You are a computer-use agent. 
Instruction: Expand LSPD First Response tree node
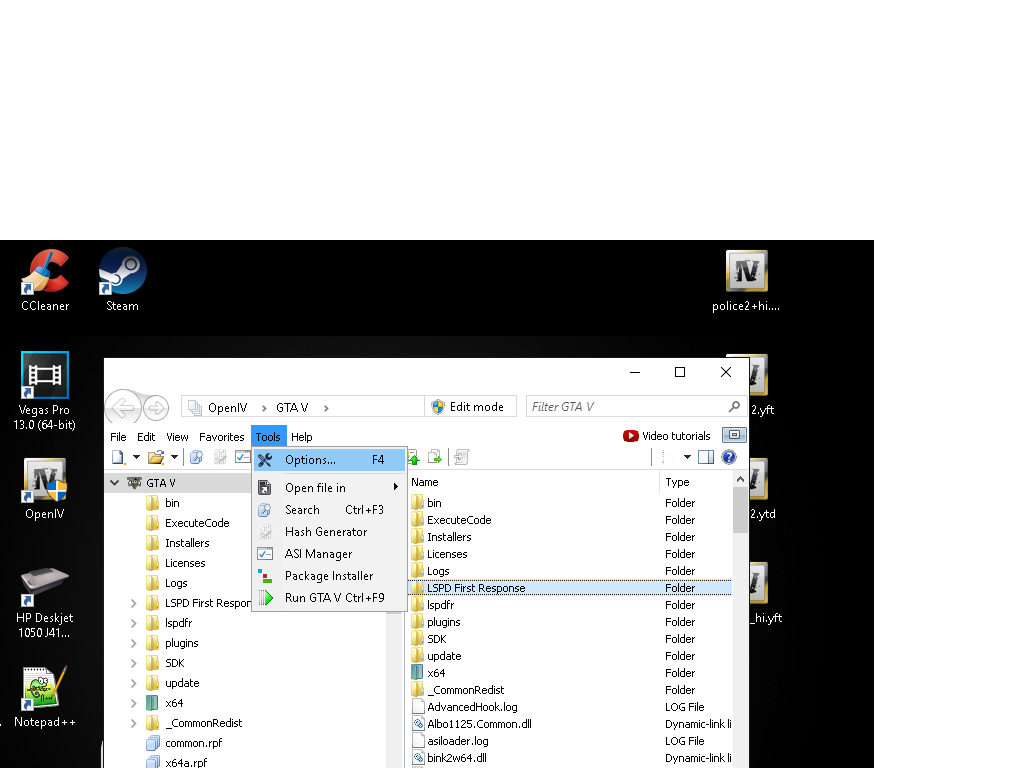[133, 603]
